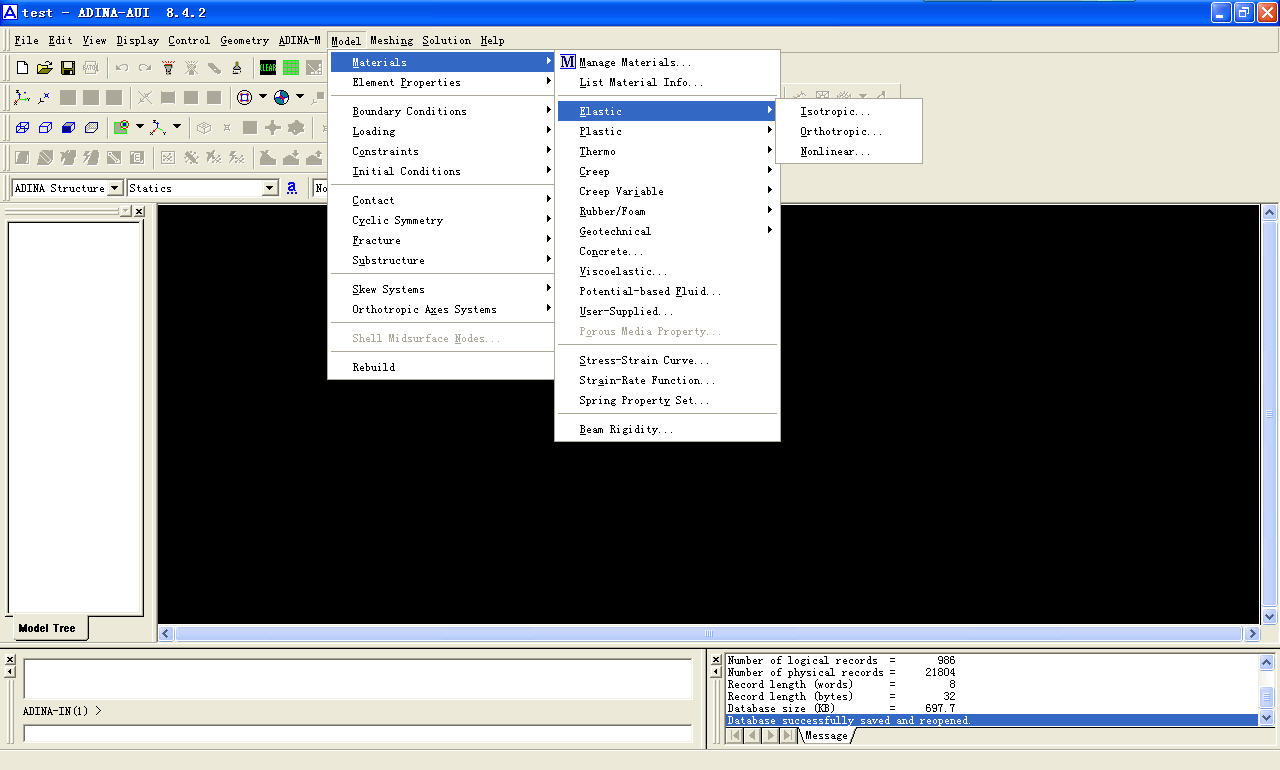
Task: Click the green square with target icon
Action: [121, 127]
